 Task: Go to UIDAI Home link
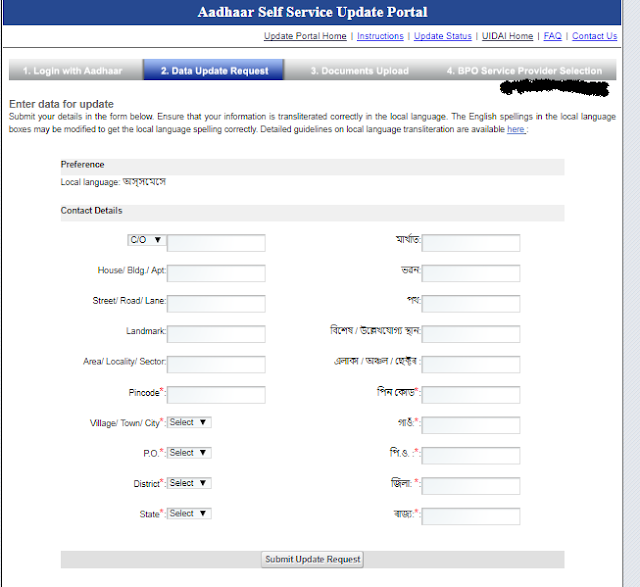click(x=507, y=36)
